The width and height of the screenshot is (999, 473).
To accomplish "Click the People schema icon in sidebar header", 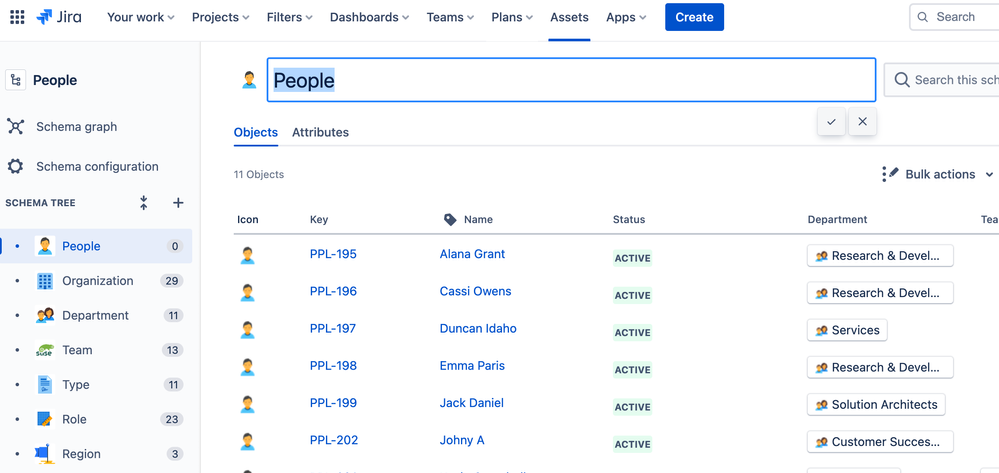I will (15, 80).
